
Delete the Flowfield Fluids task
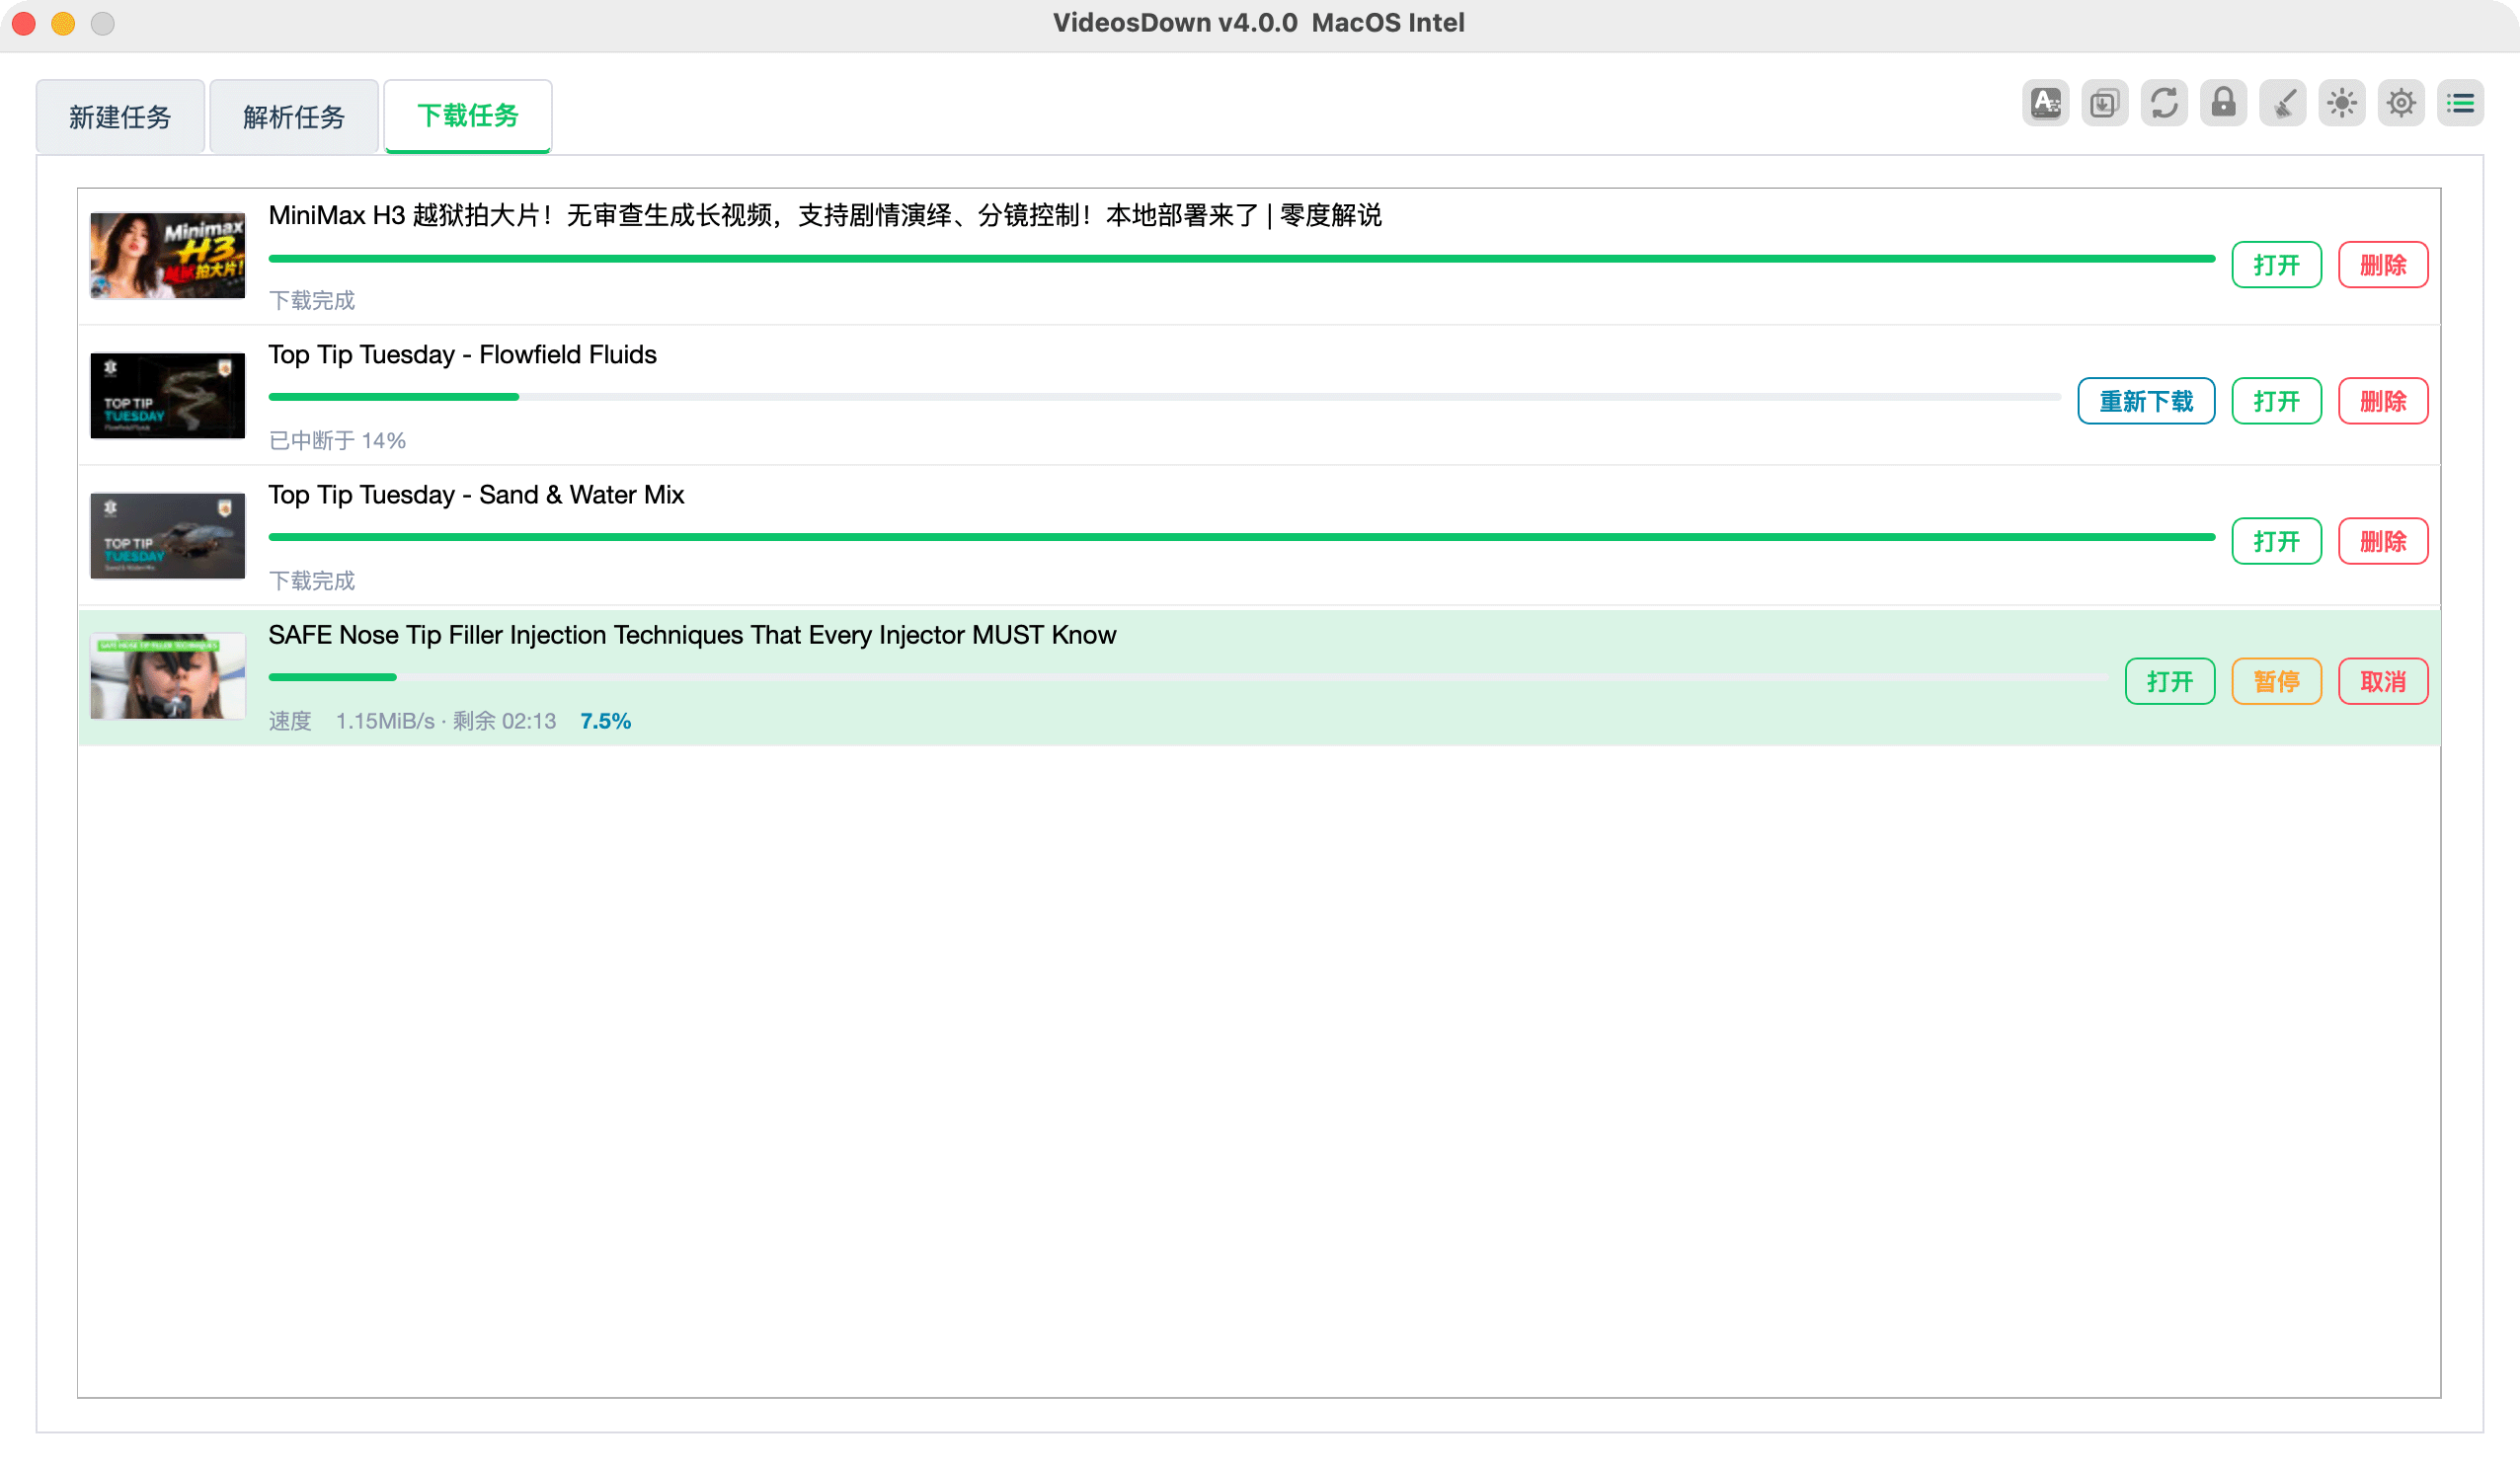point(2383,402)
